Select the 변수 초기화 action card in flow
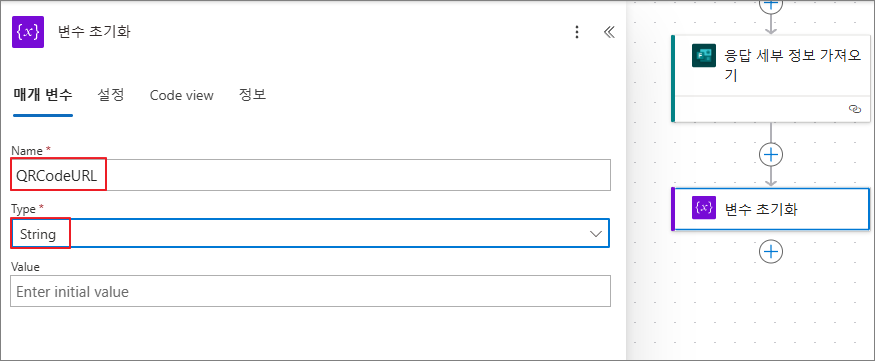The height and width of the screenshot is (361, 875). pos(771,209)
